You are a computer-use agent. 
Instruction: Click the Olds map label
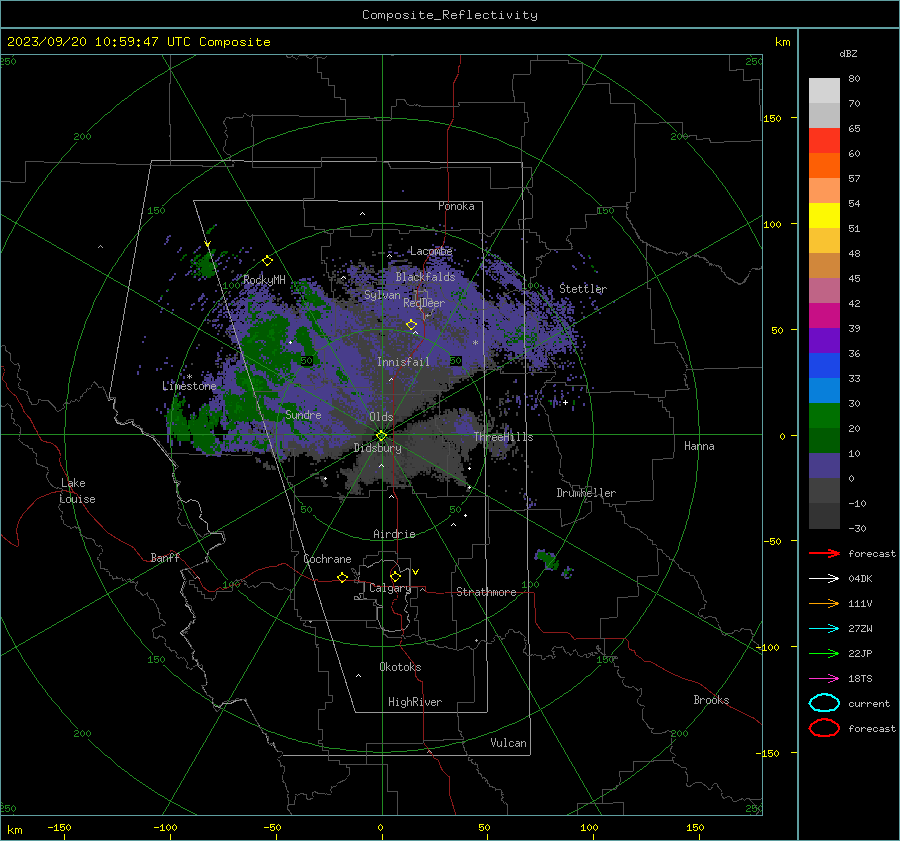(x=381, y=417)
